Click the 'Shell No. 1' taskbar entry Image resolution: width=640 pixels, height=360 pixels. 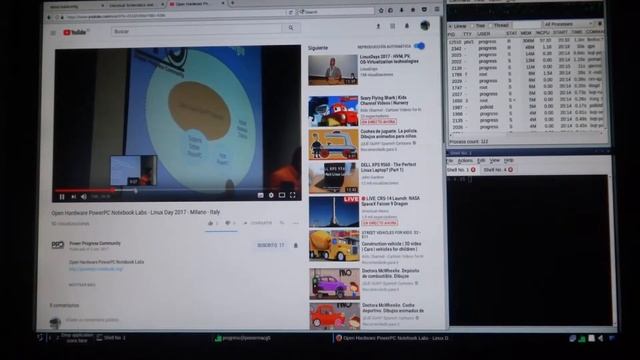111,338
